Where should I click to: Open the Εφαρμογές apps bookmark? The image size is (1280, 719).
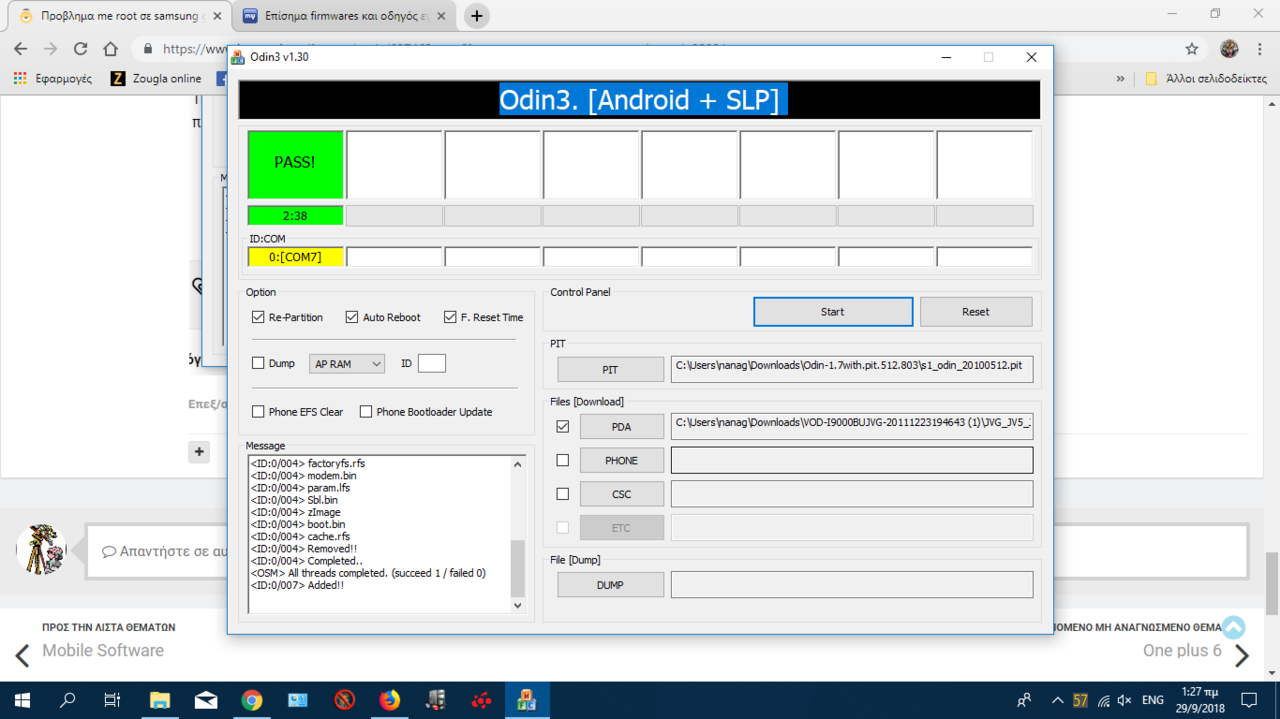point(52,78)
